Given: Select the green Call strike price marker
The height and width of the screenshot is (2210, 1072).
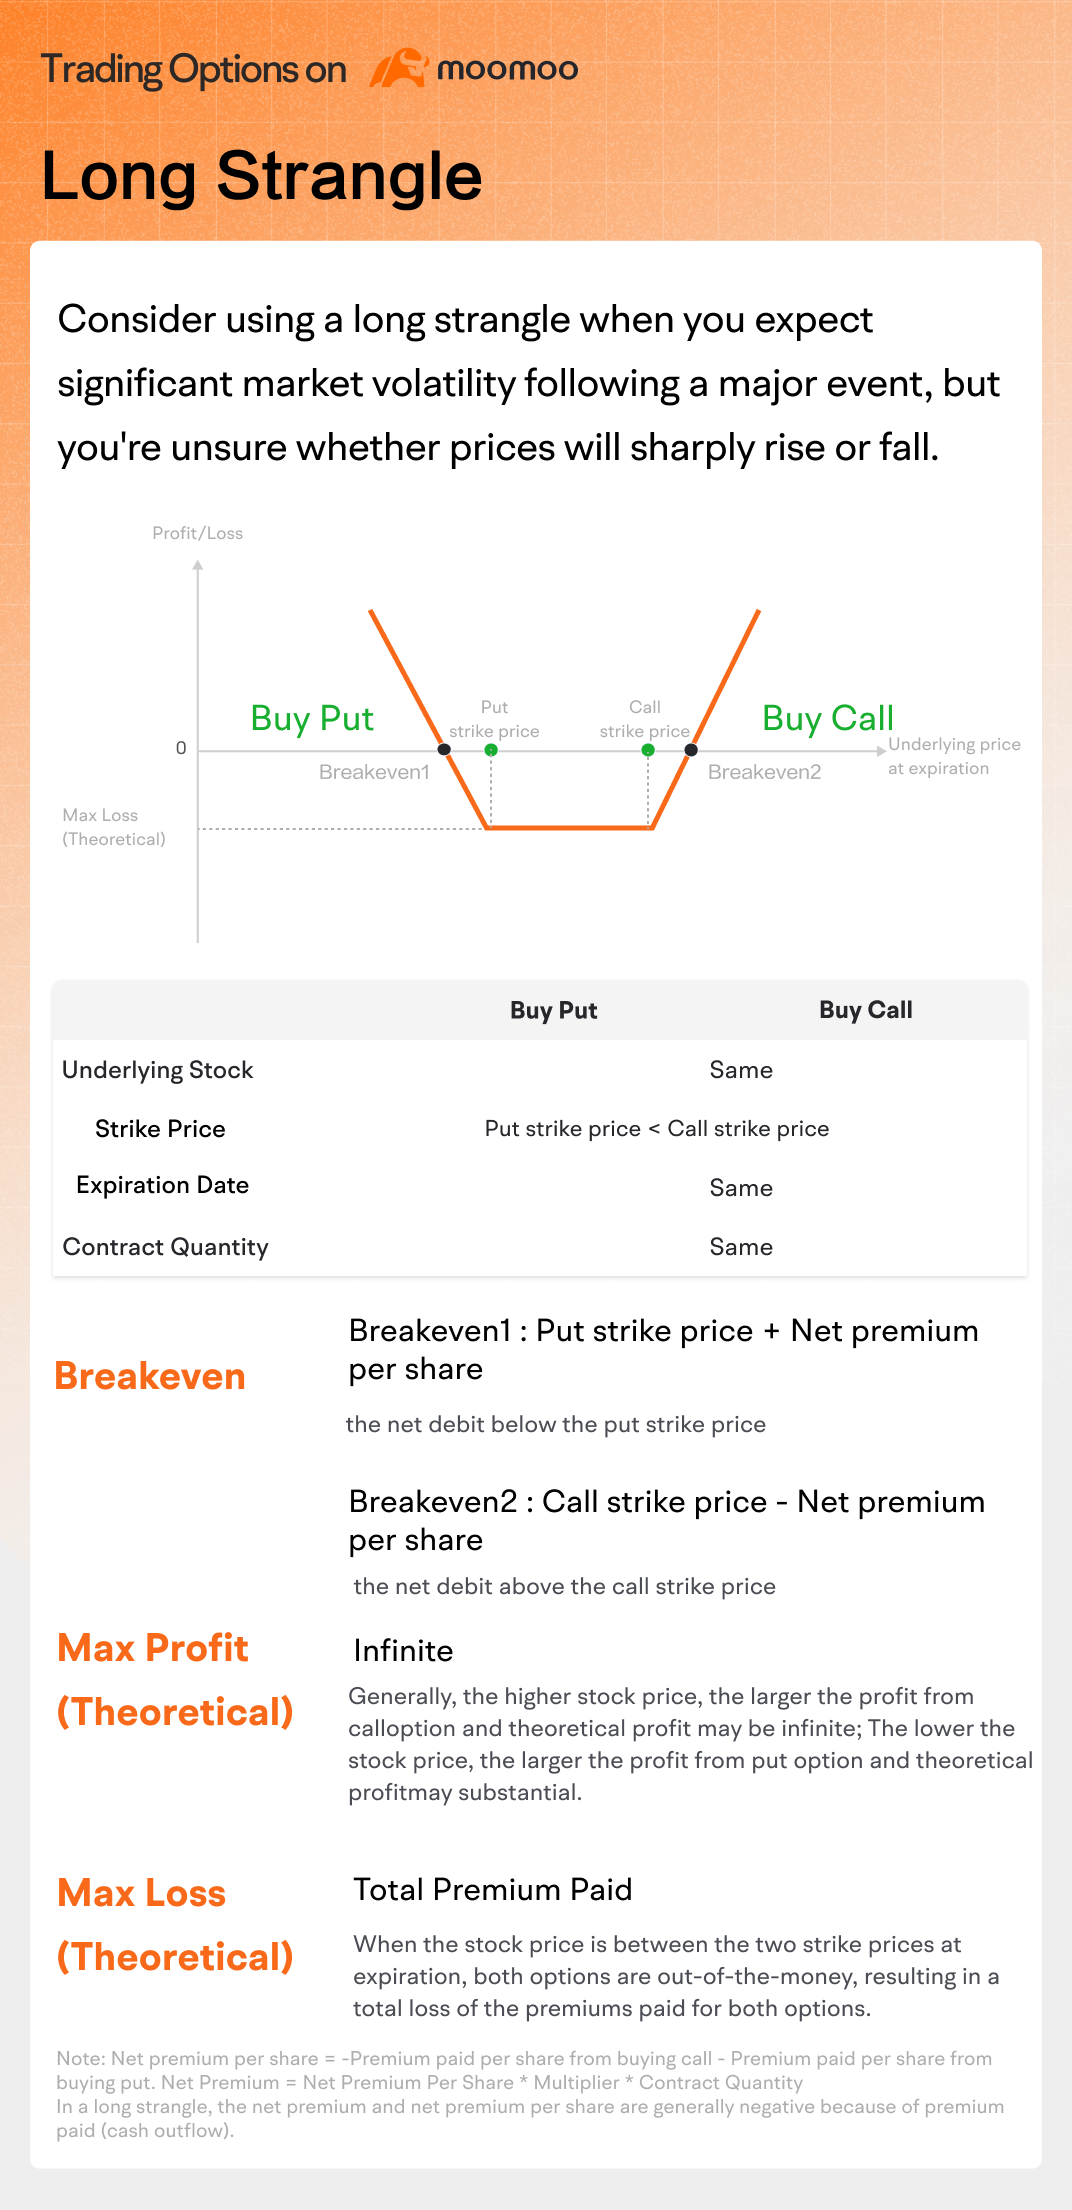Looking at the screenshot, I should coord(648,749).
